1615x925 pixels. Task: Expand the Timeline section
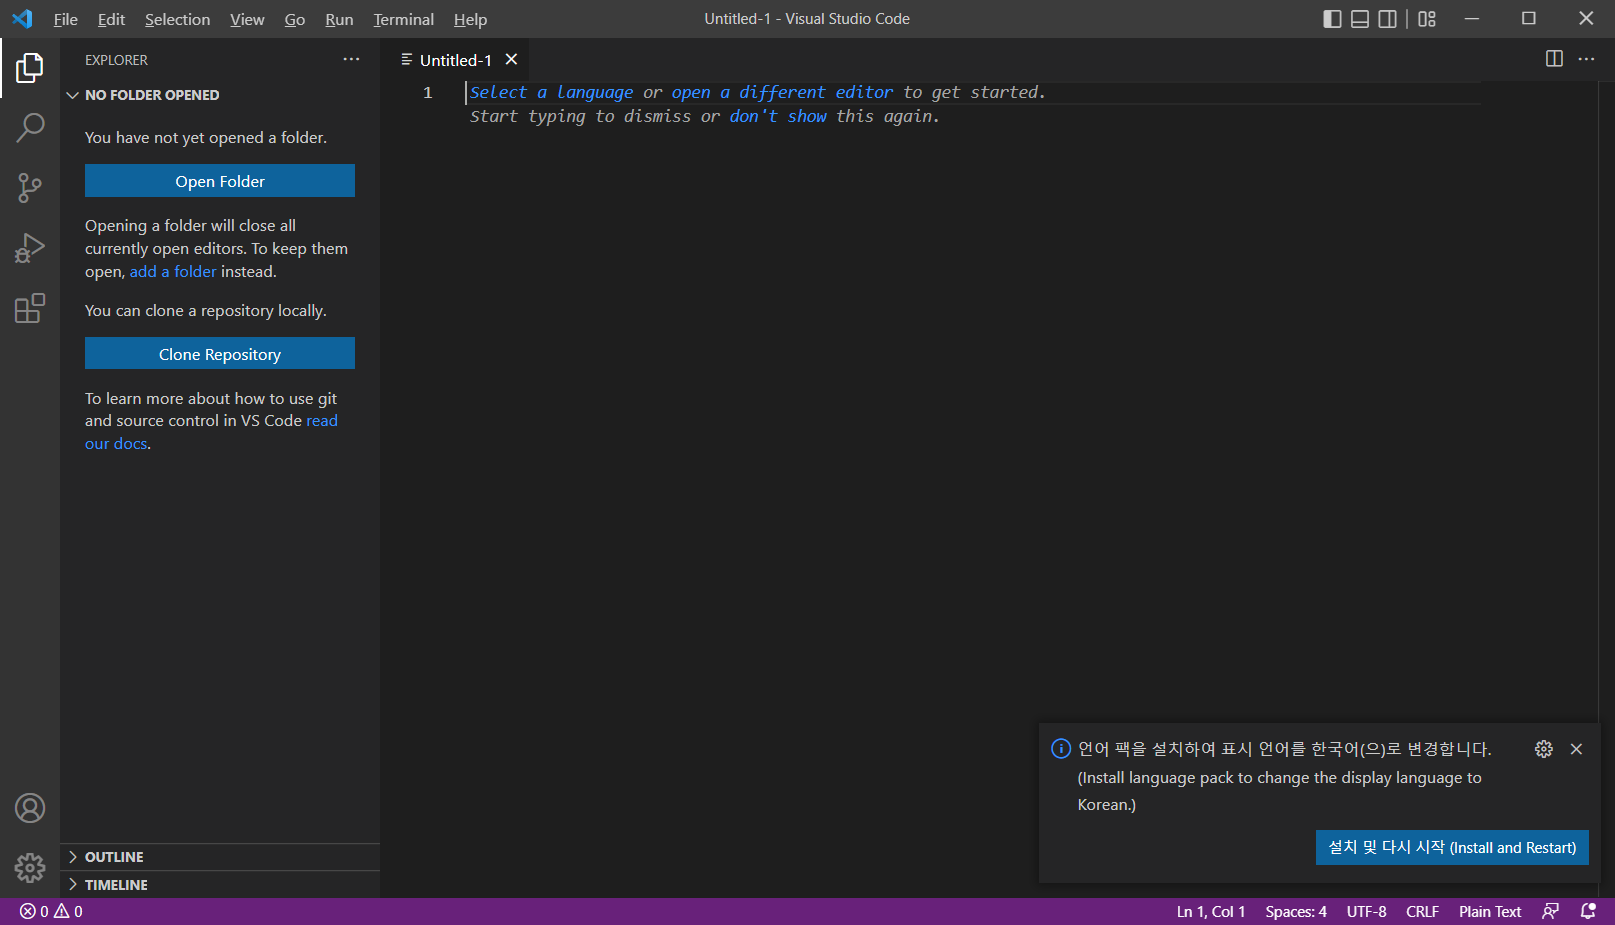[220, 885]
